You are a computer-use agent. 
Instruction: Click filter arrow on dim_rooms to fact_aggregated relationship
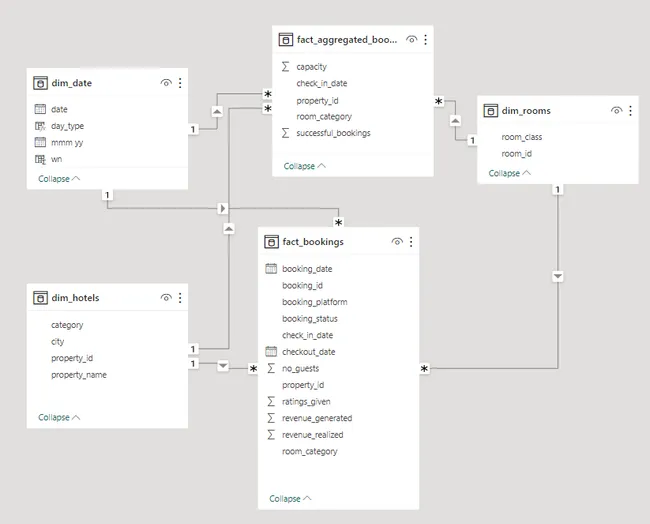tap(455, 121)
